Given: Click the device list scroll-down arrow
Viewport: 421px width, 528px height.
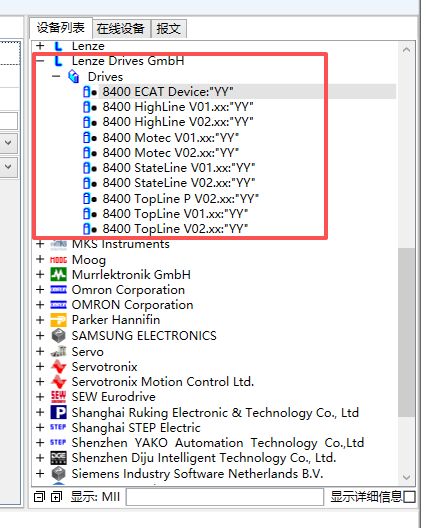Looking at the screenshot, I should pyautogui.click(x=406, y=477).
